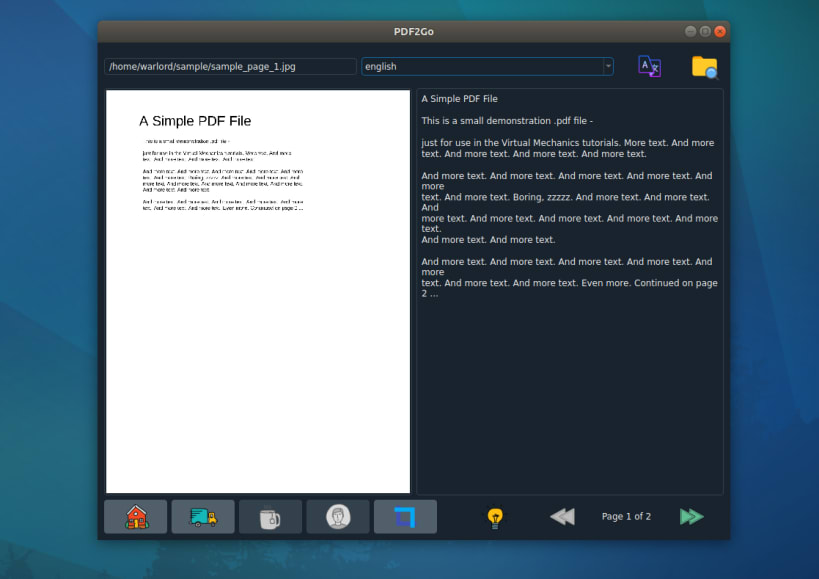Go to next page with green arrows
Screen dimensions: 819x579
[x=692, y=517]
